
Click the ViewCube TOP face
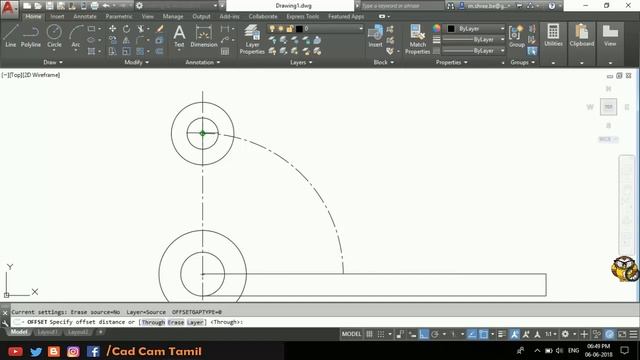608,107
